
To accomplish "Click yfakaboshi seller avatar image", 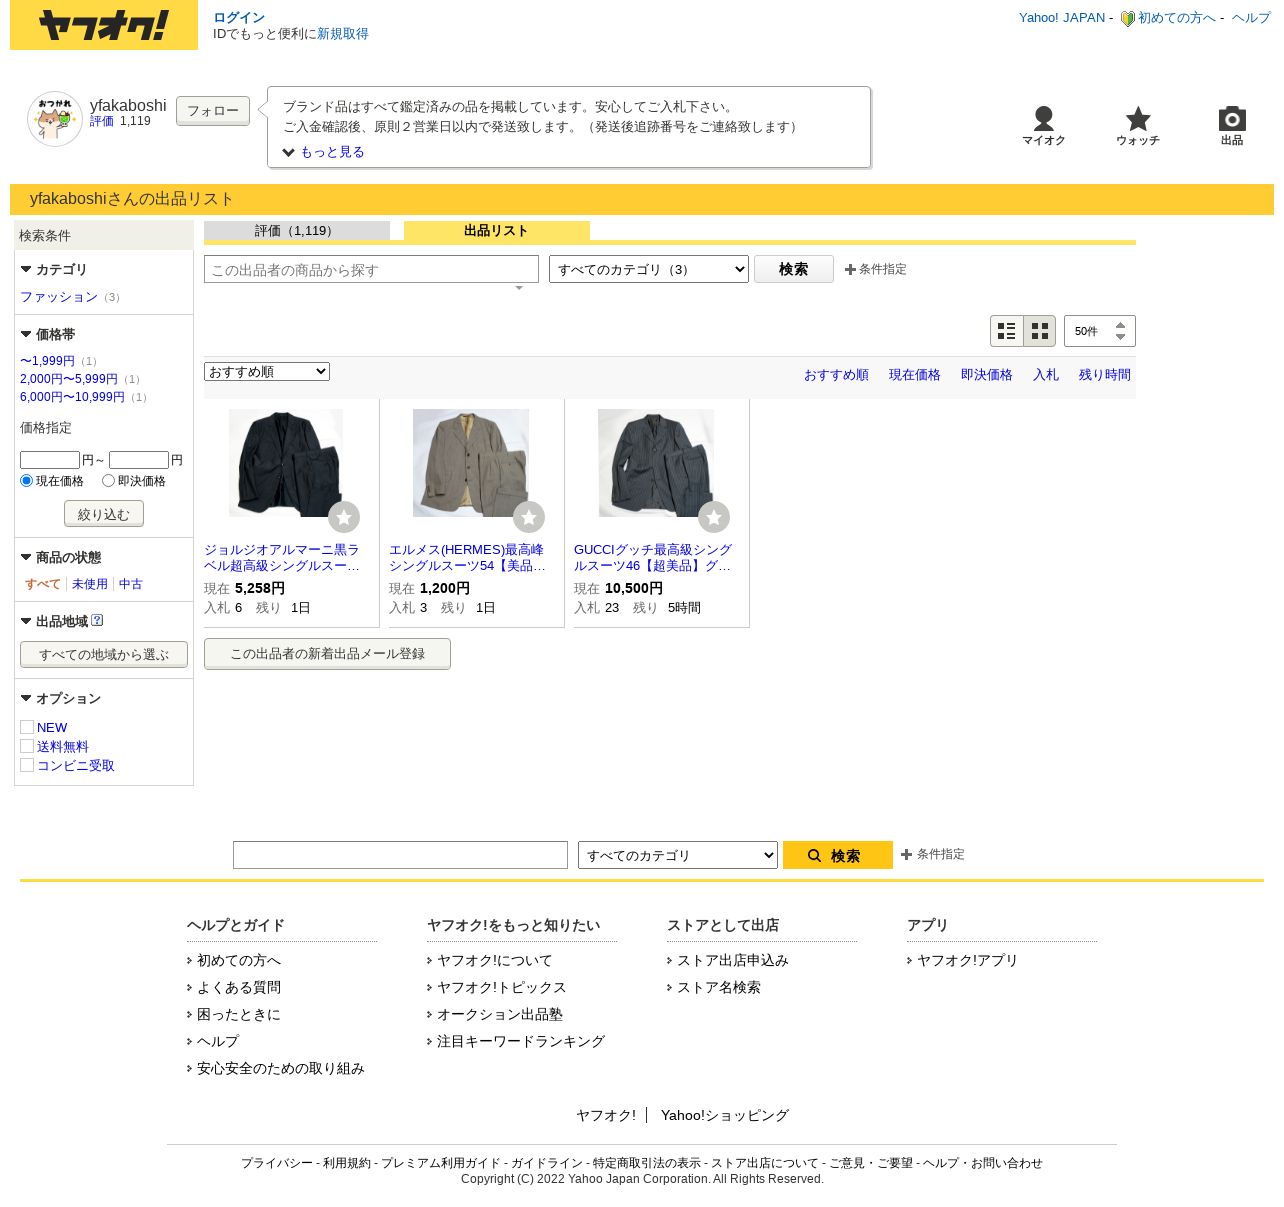I will pos(55,119).
